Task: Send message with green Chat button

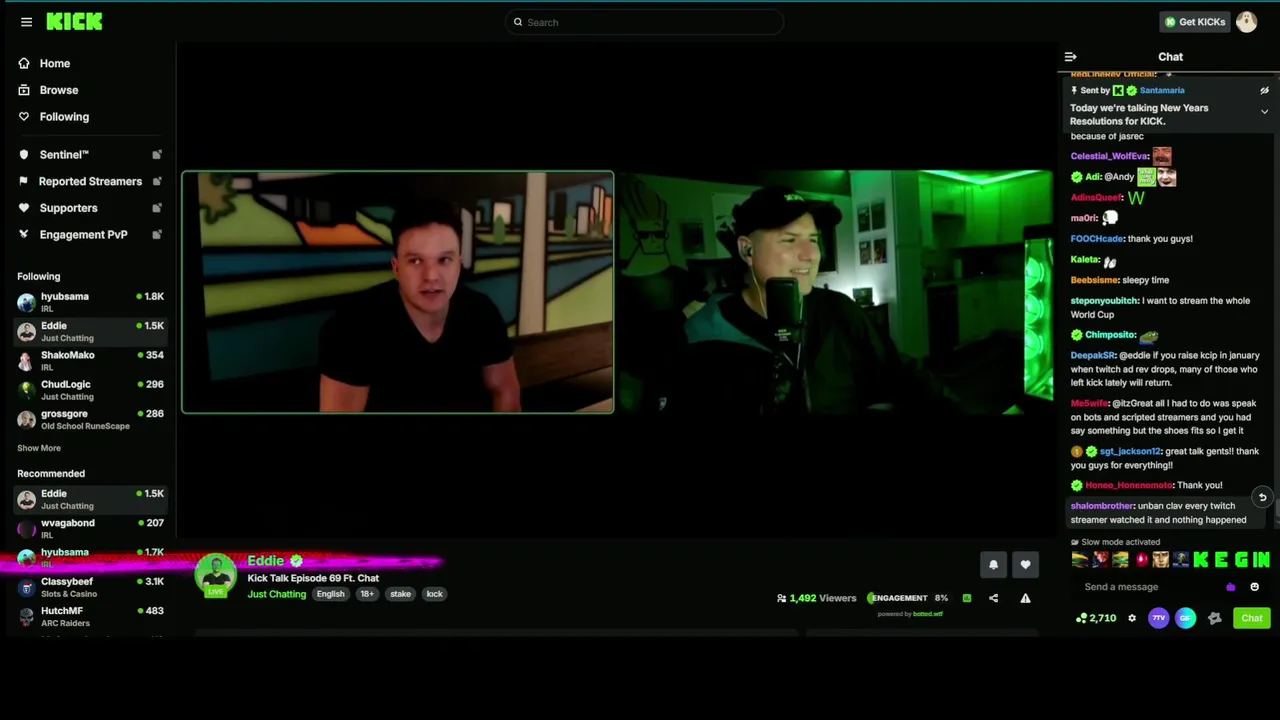Action: click(x=1252, y=618)
